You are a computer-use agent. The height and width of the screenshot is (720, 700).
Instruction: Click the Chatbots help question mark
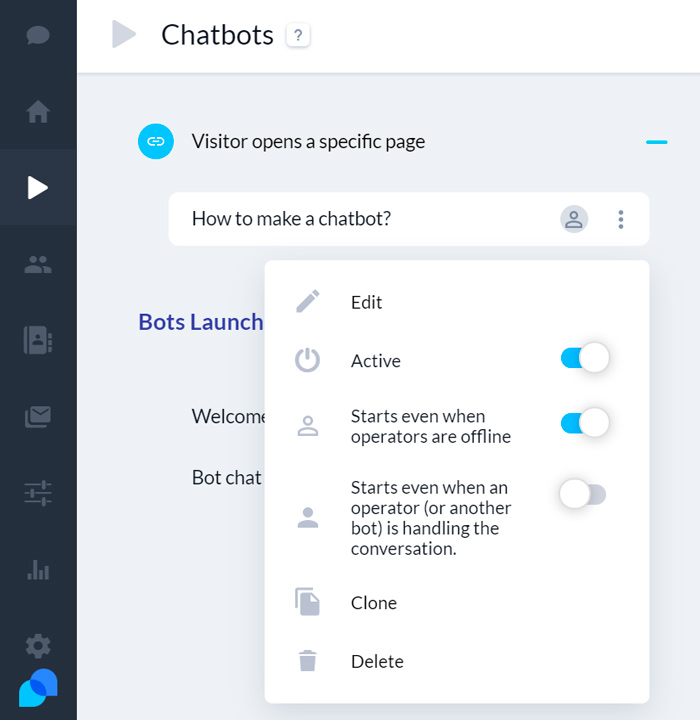coord(298,35)
